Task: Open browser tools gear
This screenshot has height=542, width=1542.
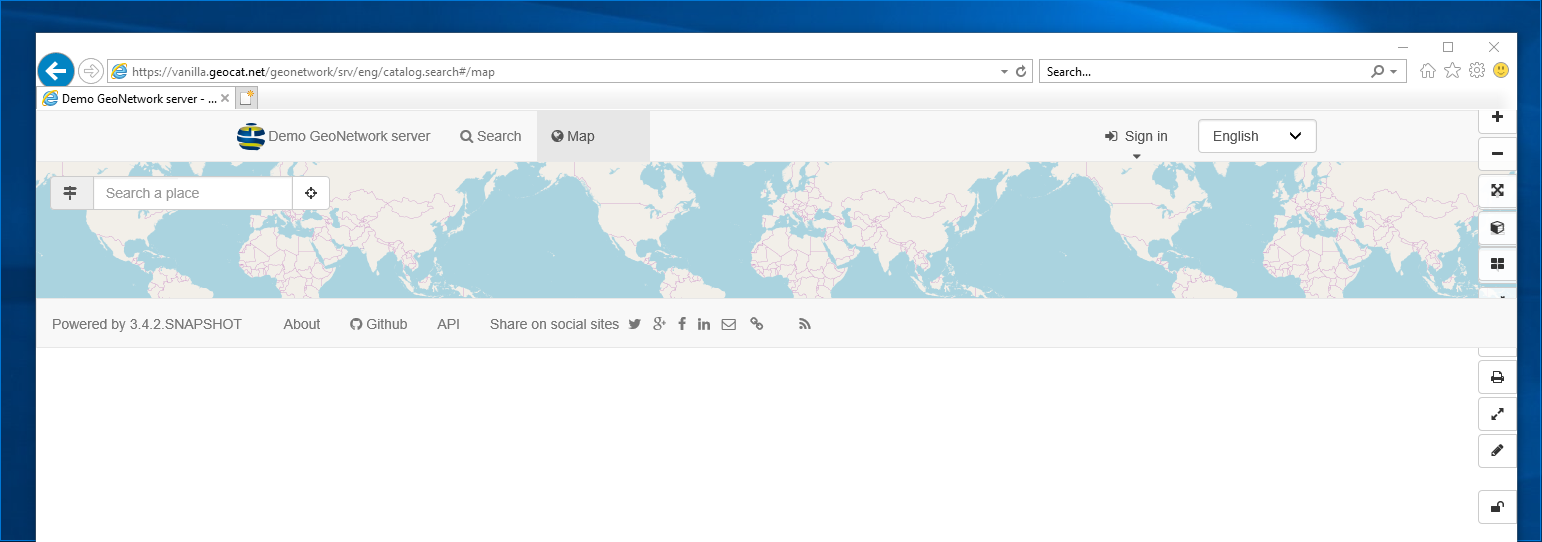Action: (1476, 71)
